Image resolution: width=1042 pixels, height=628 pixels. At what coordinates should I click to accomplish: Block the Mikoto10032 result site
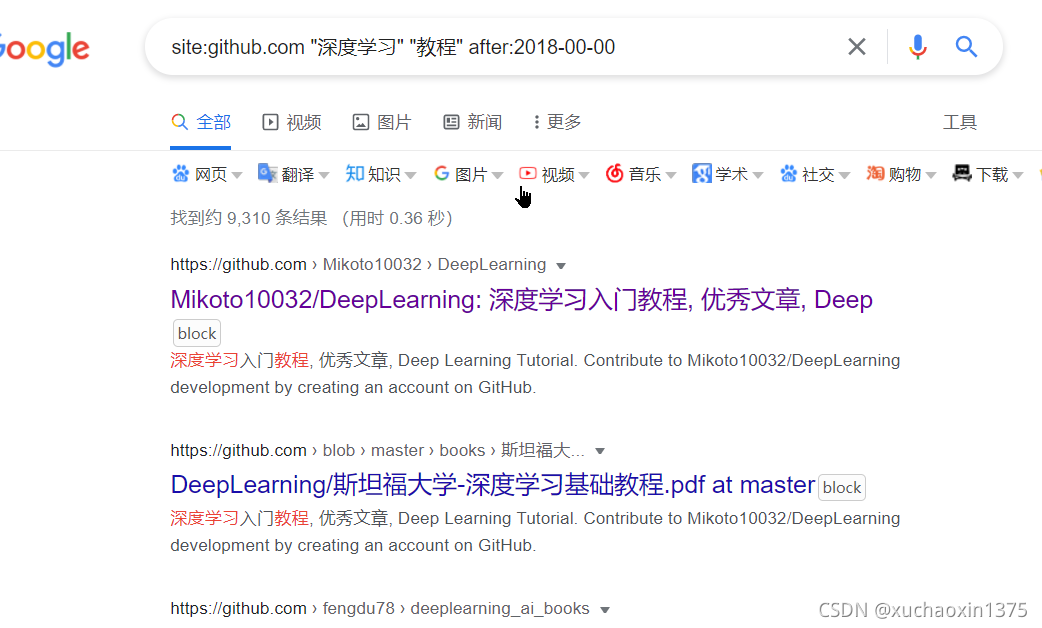point(196,333)
